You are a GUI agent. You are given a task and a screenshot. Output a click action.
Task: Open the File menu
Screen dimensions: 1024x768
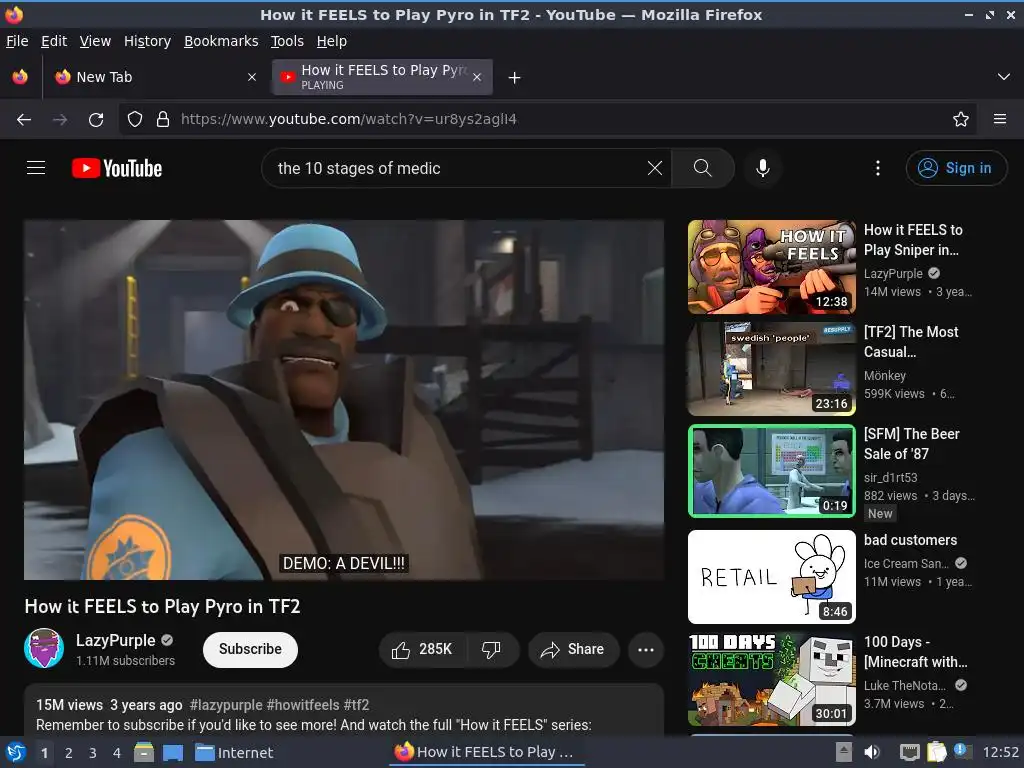tap(17, 41)
